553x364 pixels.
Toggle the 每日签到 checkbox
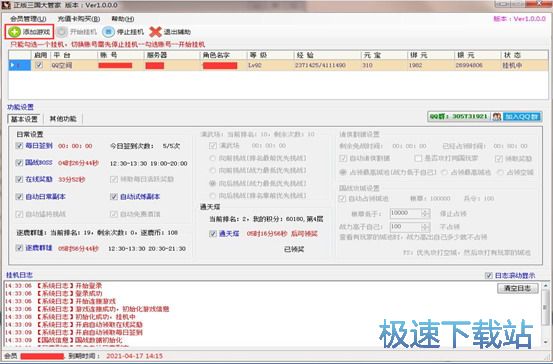click(x=19, y=145)
